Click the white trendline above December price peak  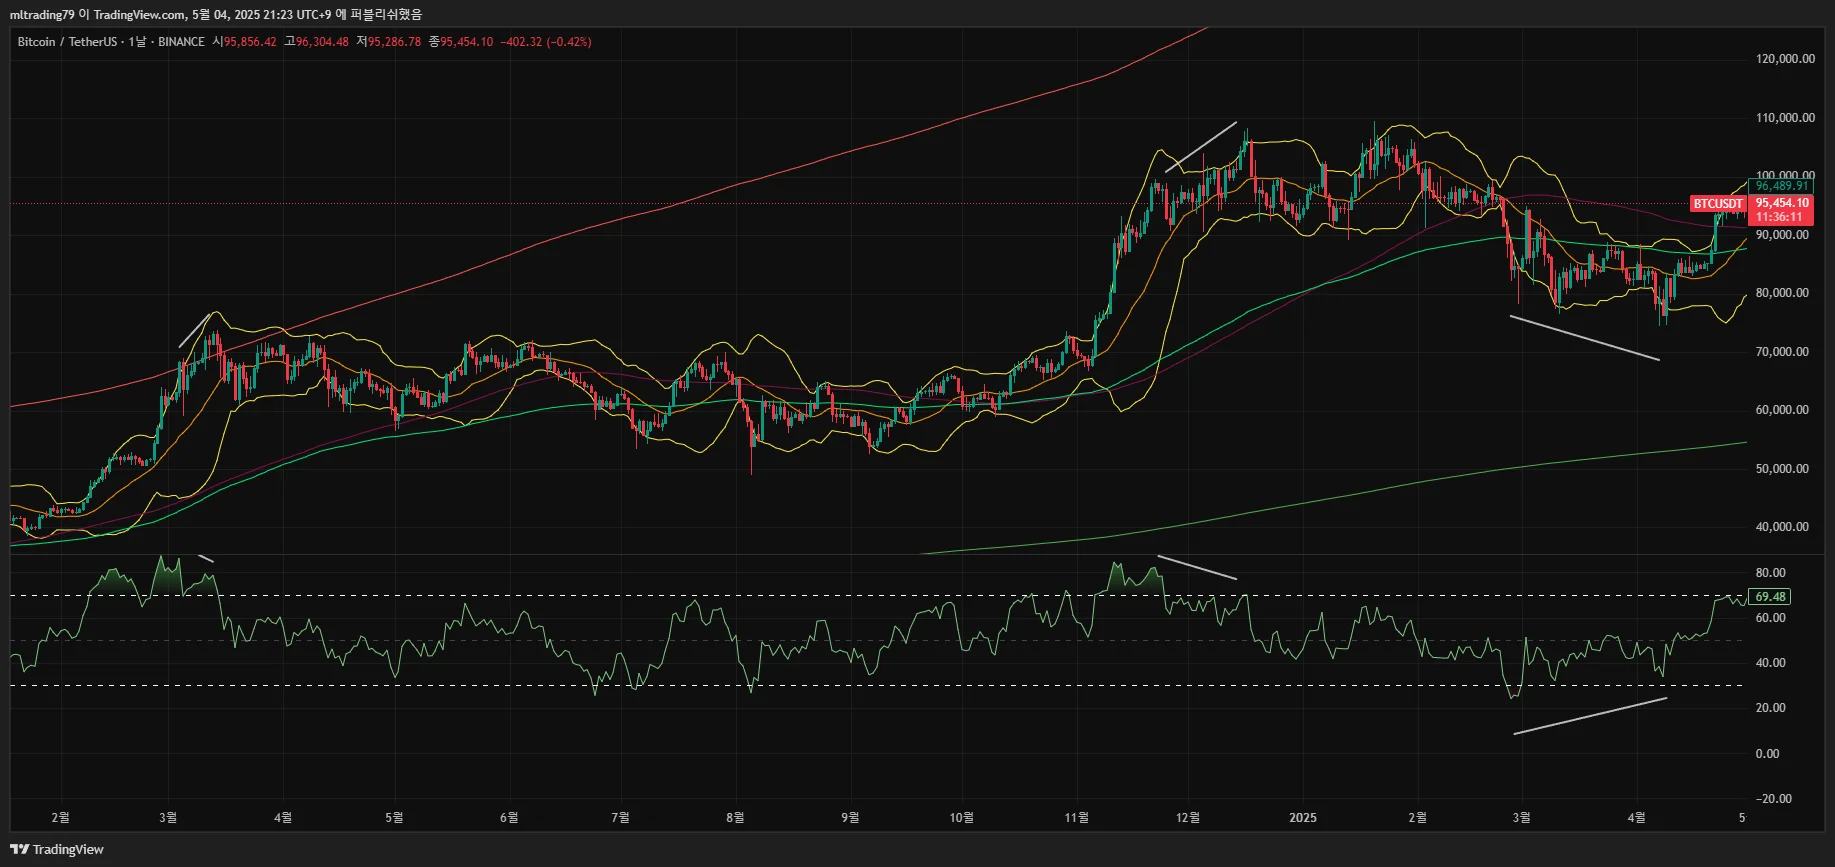coord(1201,147)
